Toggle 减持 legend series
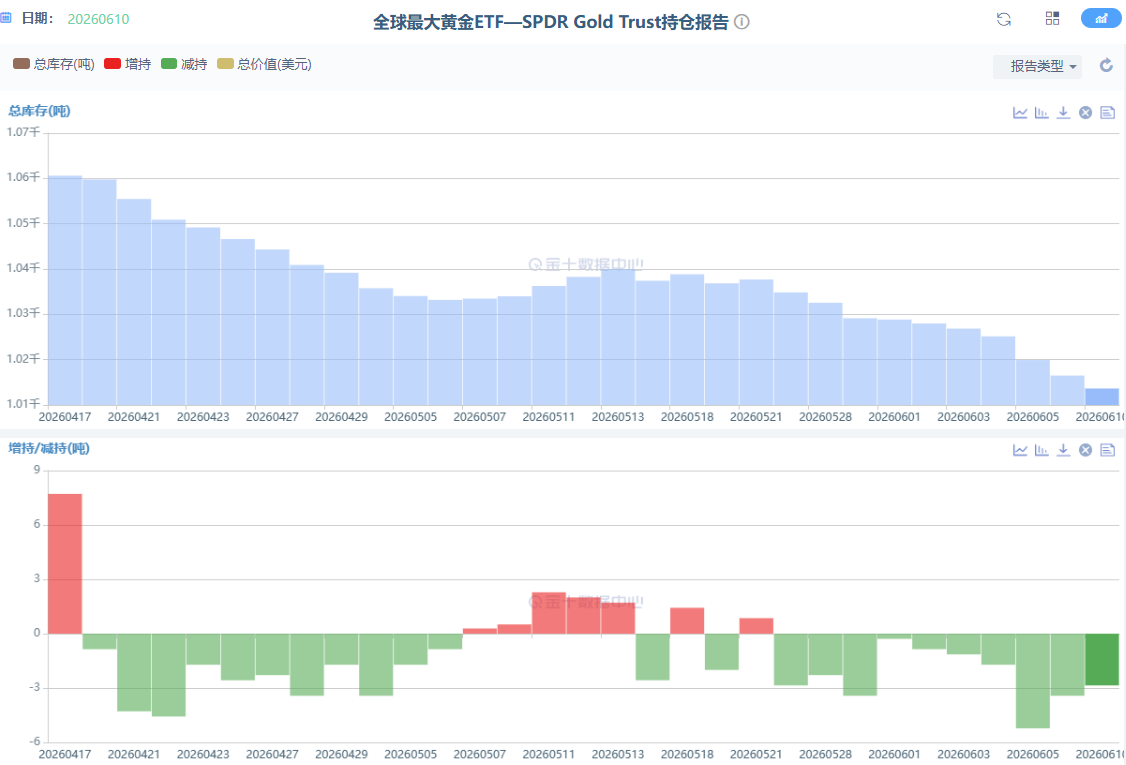Image resolution: width=1126 pixels, height=765 pixels. click(184, 64)
